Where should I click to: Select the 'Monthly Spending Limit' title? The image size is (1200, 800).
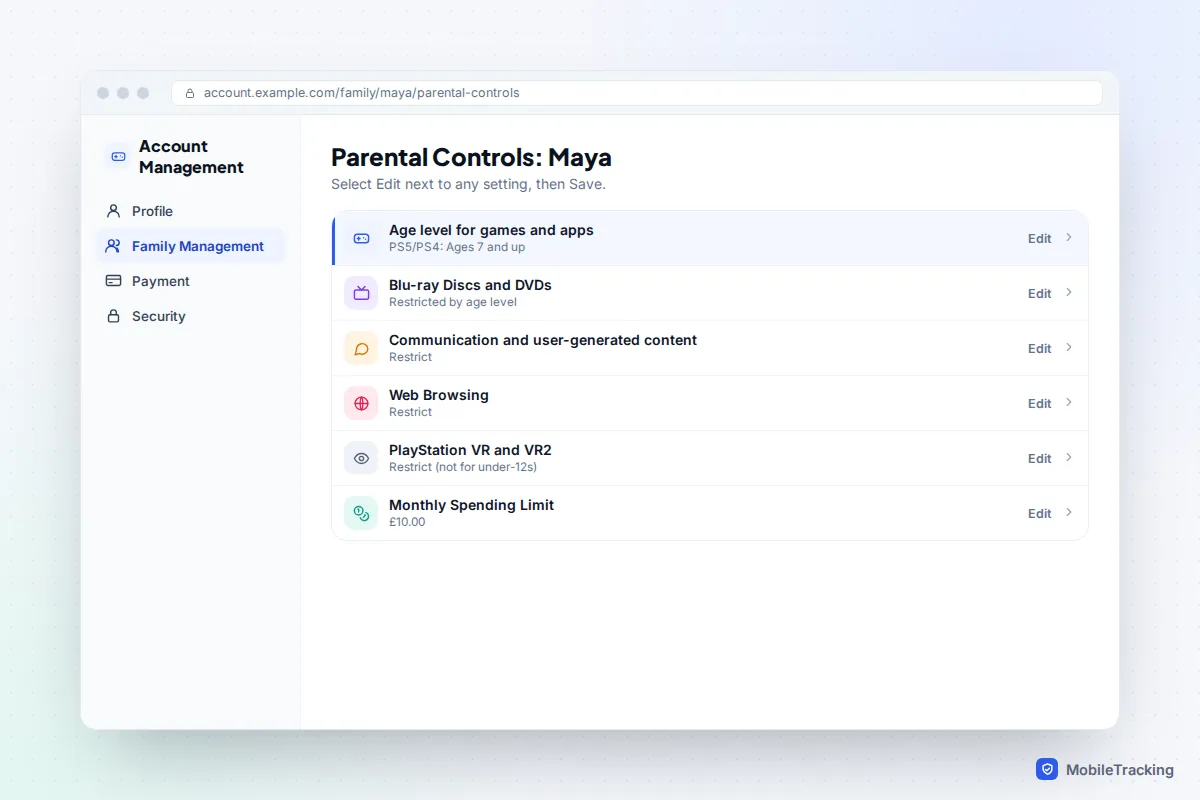click(x=471, y=505)
